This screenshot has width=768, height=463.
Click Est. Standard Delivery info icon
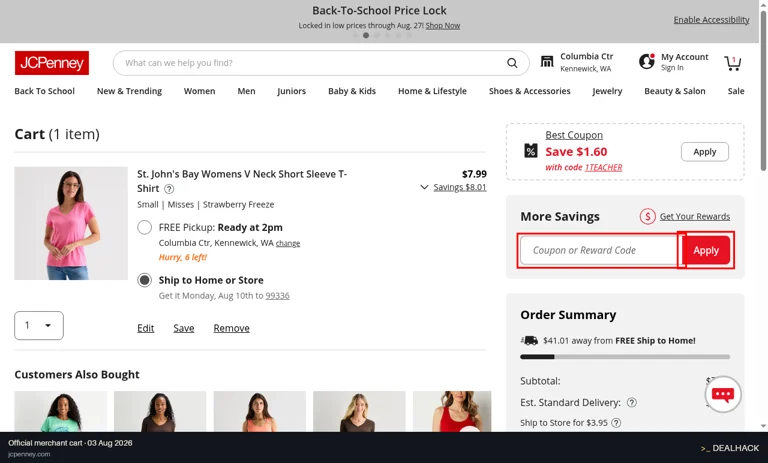click(x=632, y=402)
